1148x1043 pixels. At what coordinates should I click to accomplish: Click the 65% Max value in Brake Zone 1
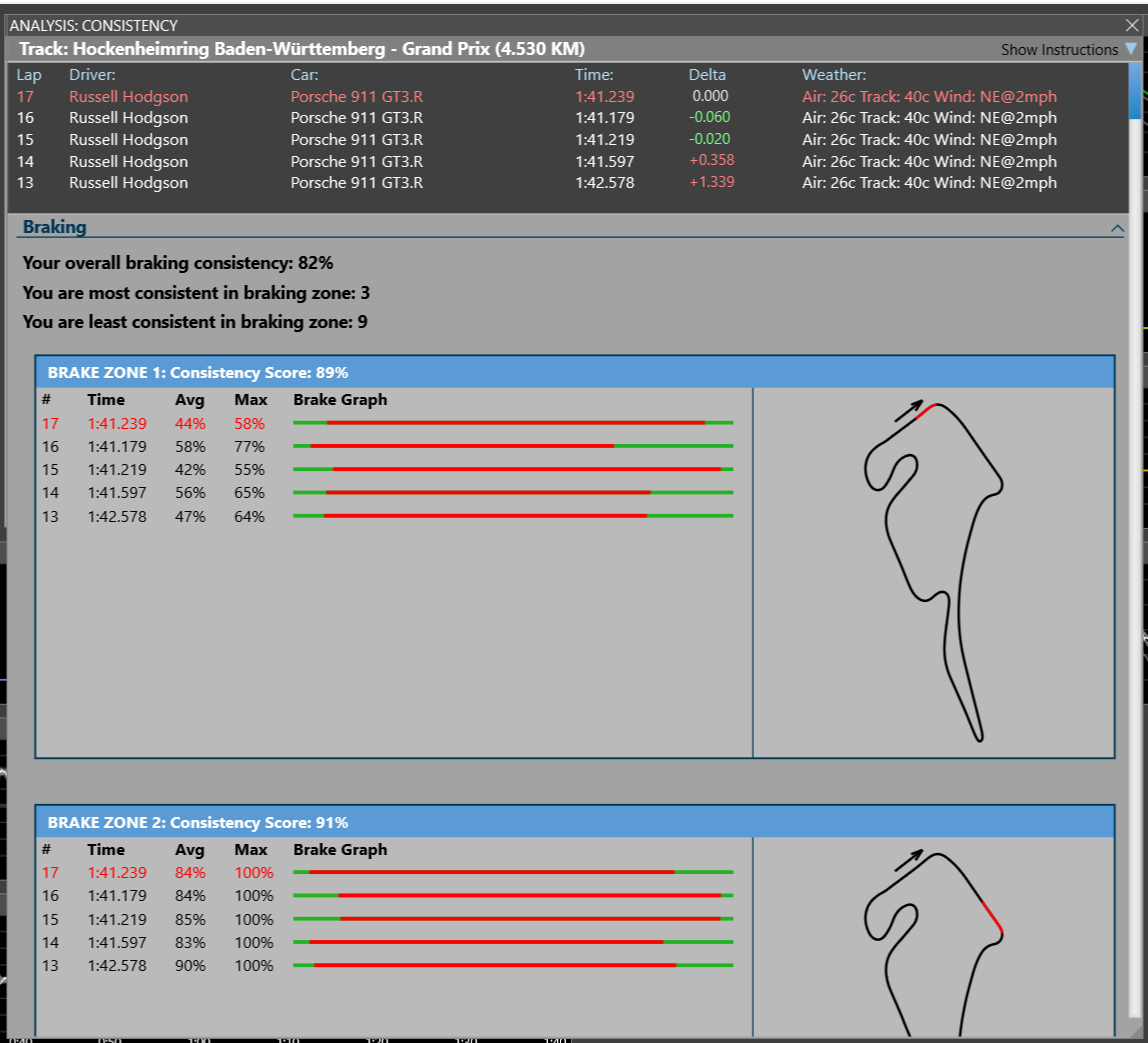(x=250, y=493)
